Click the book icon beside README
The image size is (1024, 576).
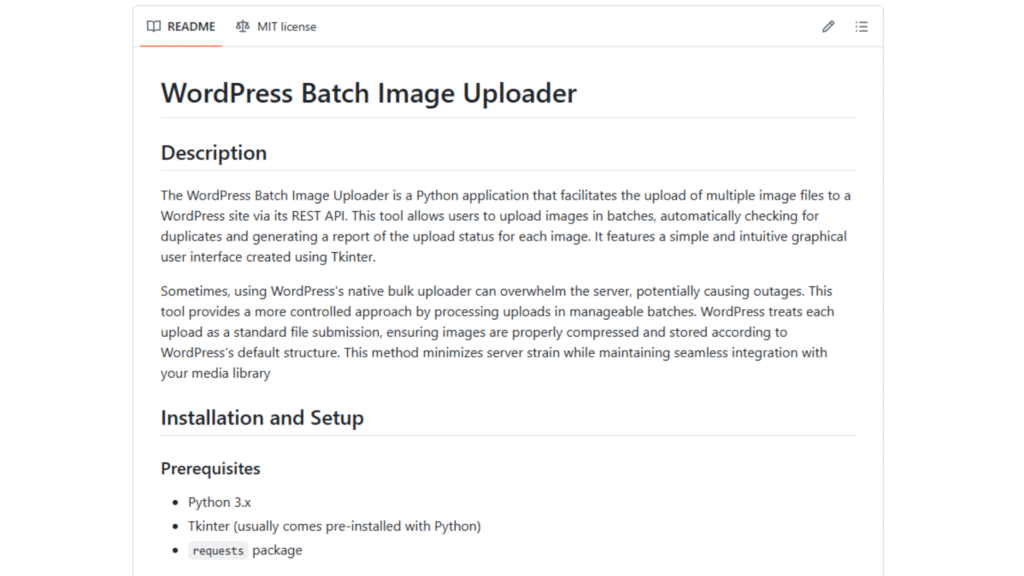[153, 27]
